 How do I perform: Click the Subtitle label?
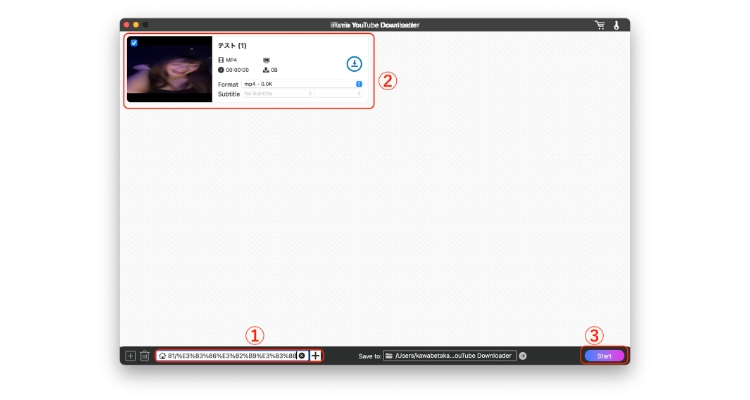tap(229, 94)
